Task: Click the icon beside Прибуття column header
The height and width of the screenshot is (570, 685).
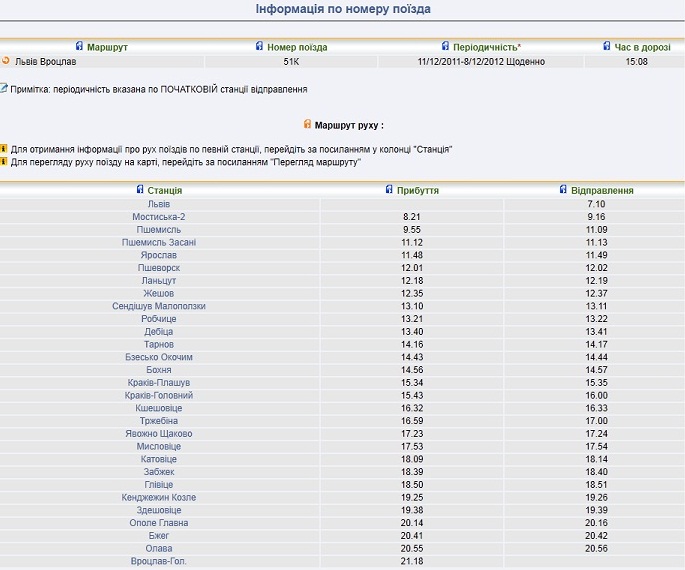Action: click(389, 190)
